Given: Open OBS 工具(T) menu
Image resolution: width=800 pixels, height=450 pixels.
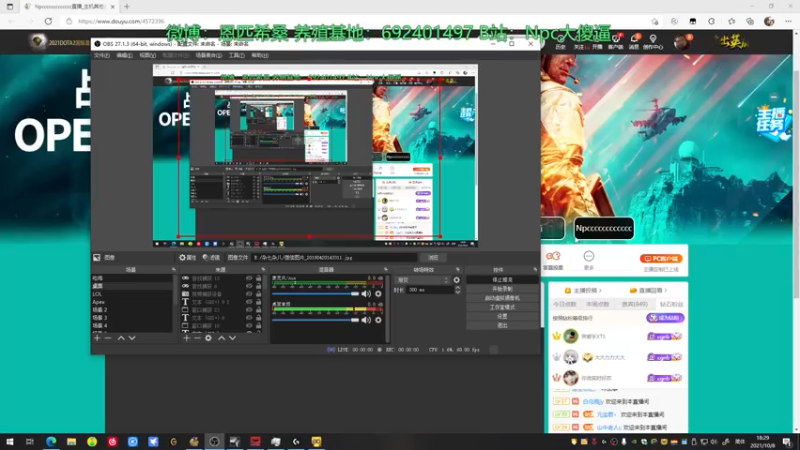Looking at the screenshot, I should coord(237,55).
